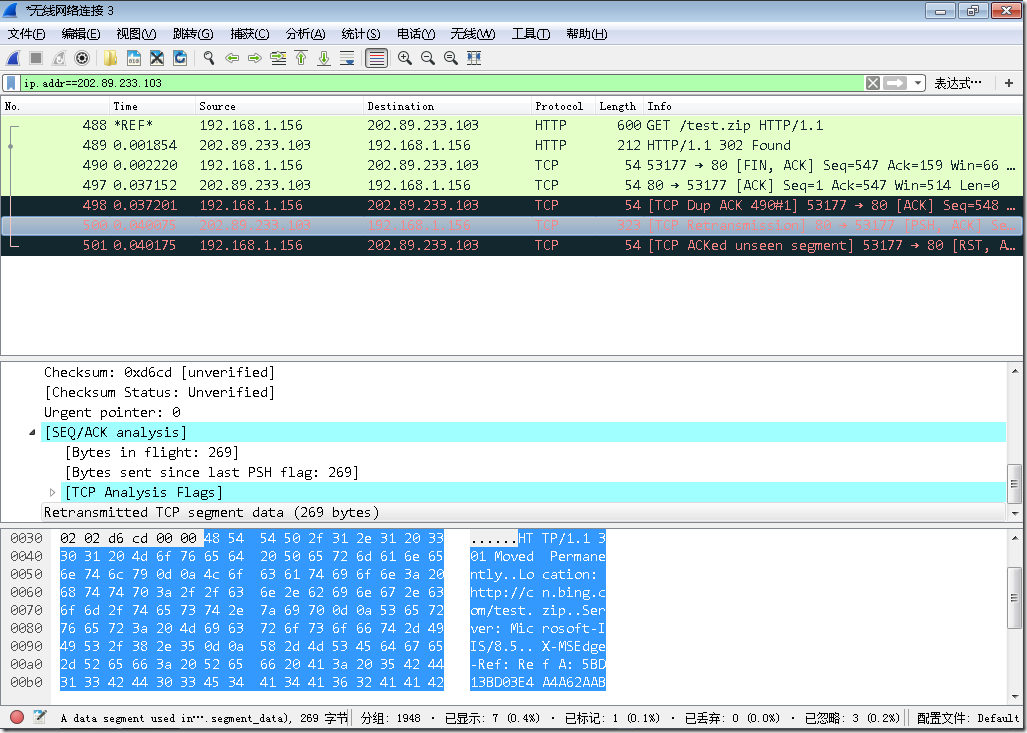Clear the display filter
Image resolution: width=1027 pixels, height=733 pixels.
pyautogui.click(x=872, y=83)
